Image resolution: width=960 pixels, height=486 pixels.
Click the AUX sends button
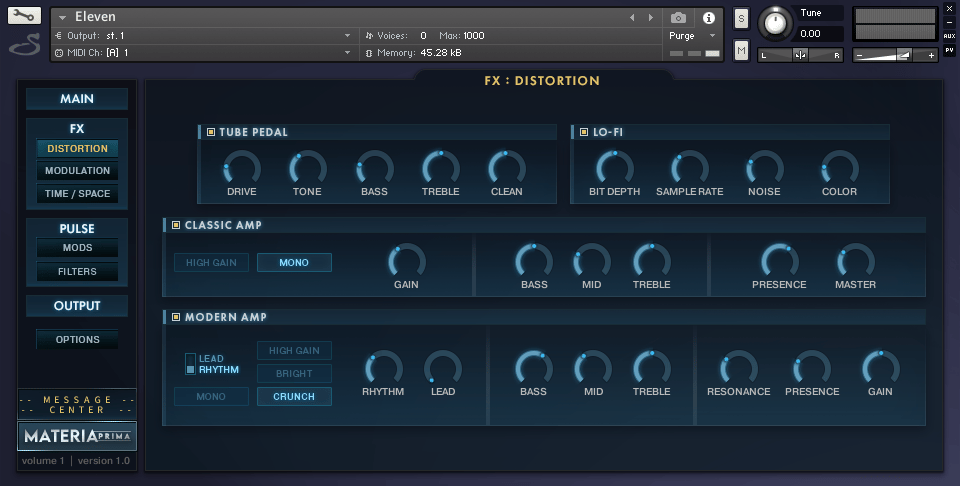click(949, 36)
